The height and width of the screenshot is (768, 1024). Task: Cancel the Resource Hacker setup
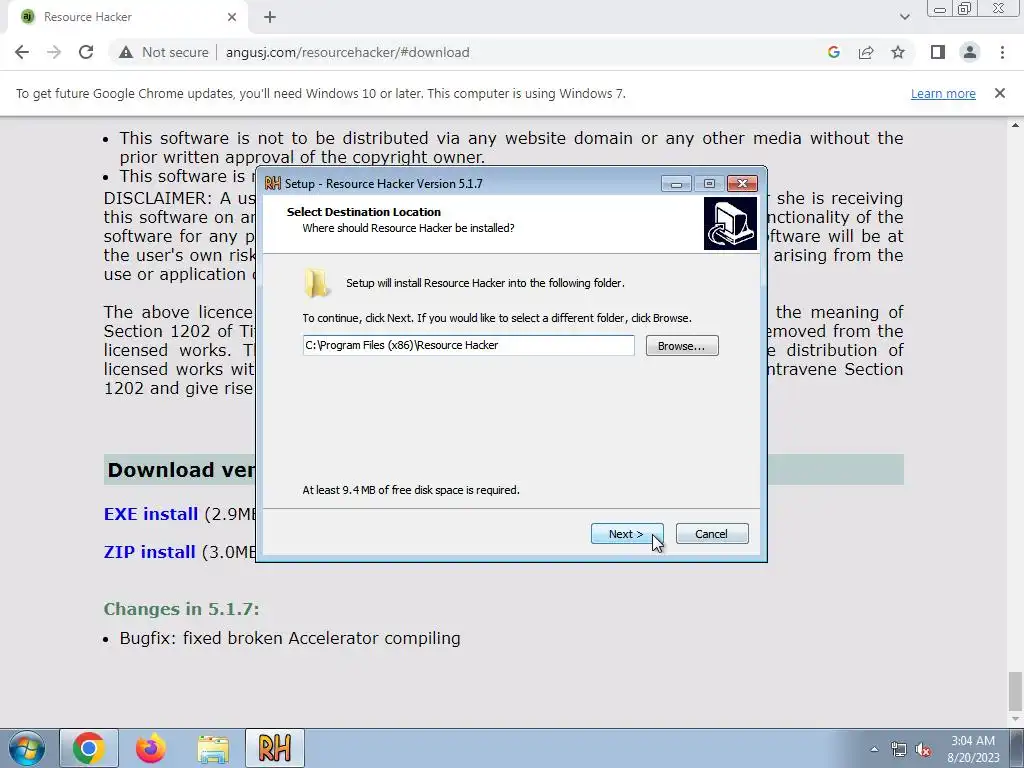pyautogui.click(x=712, y=534)
